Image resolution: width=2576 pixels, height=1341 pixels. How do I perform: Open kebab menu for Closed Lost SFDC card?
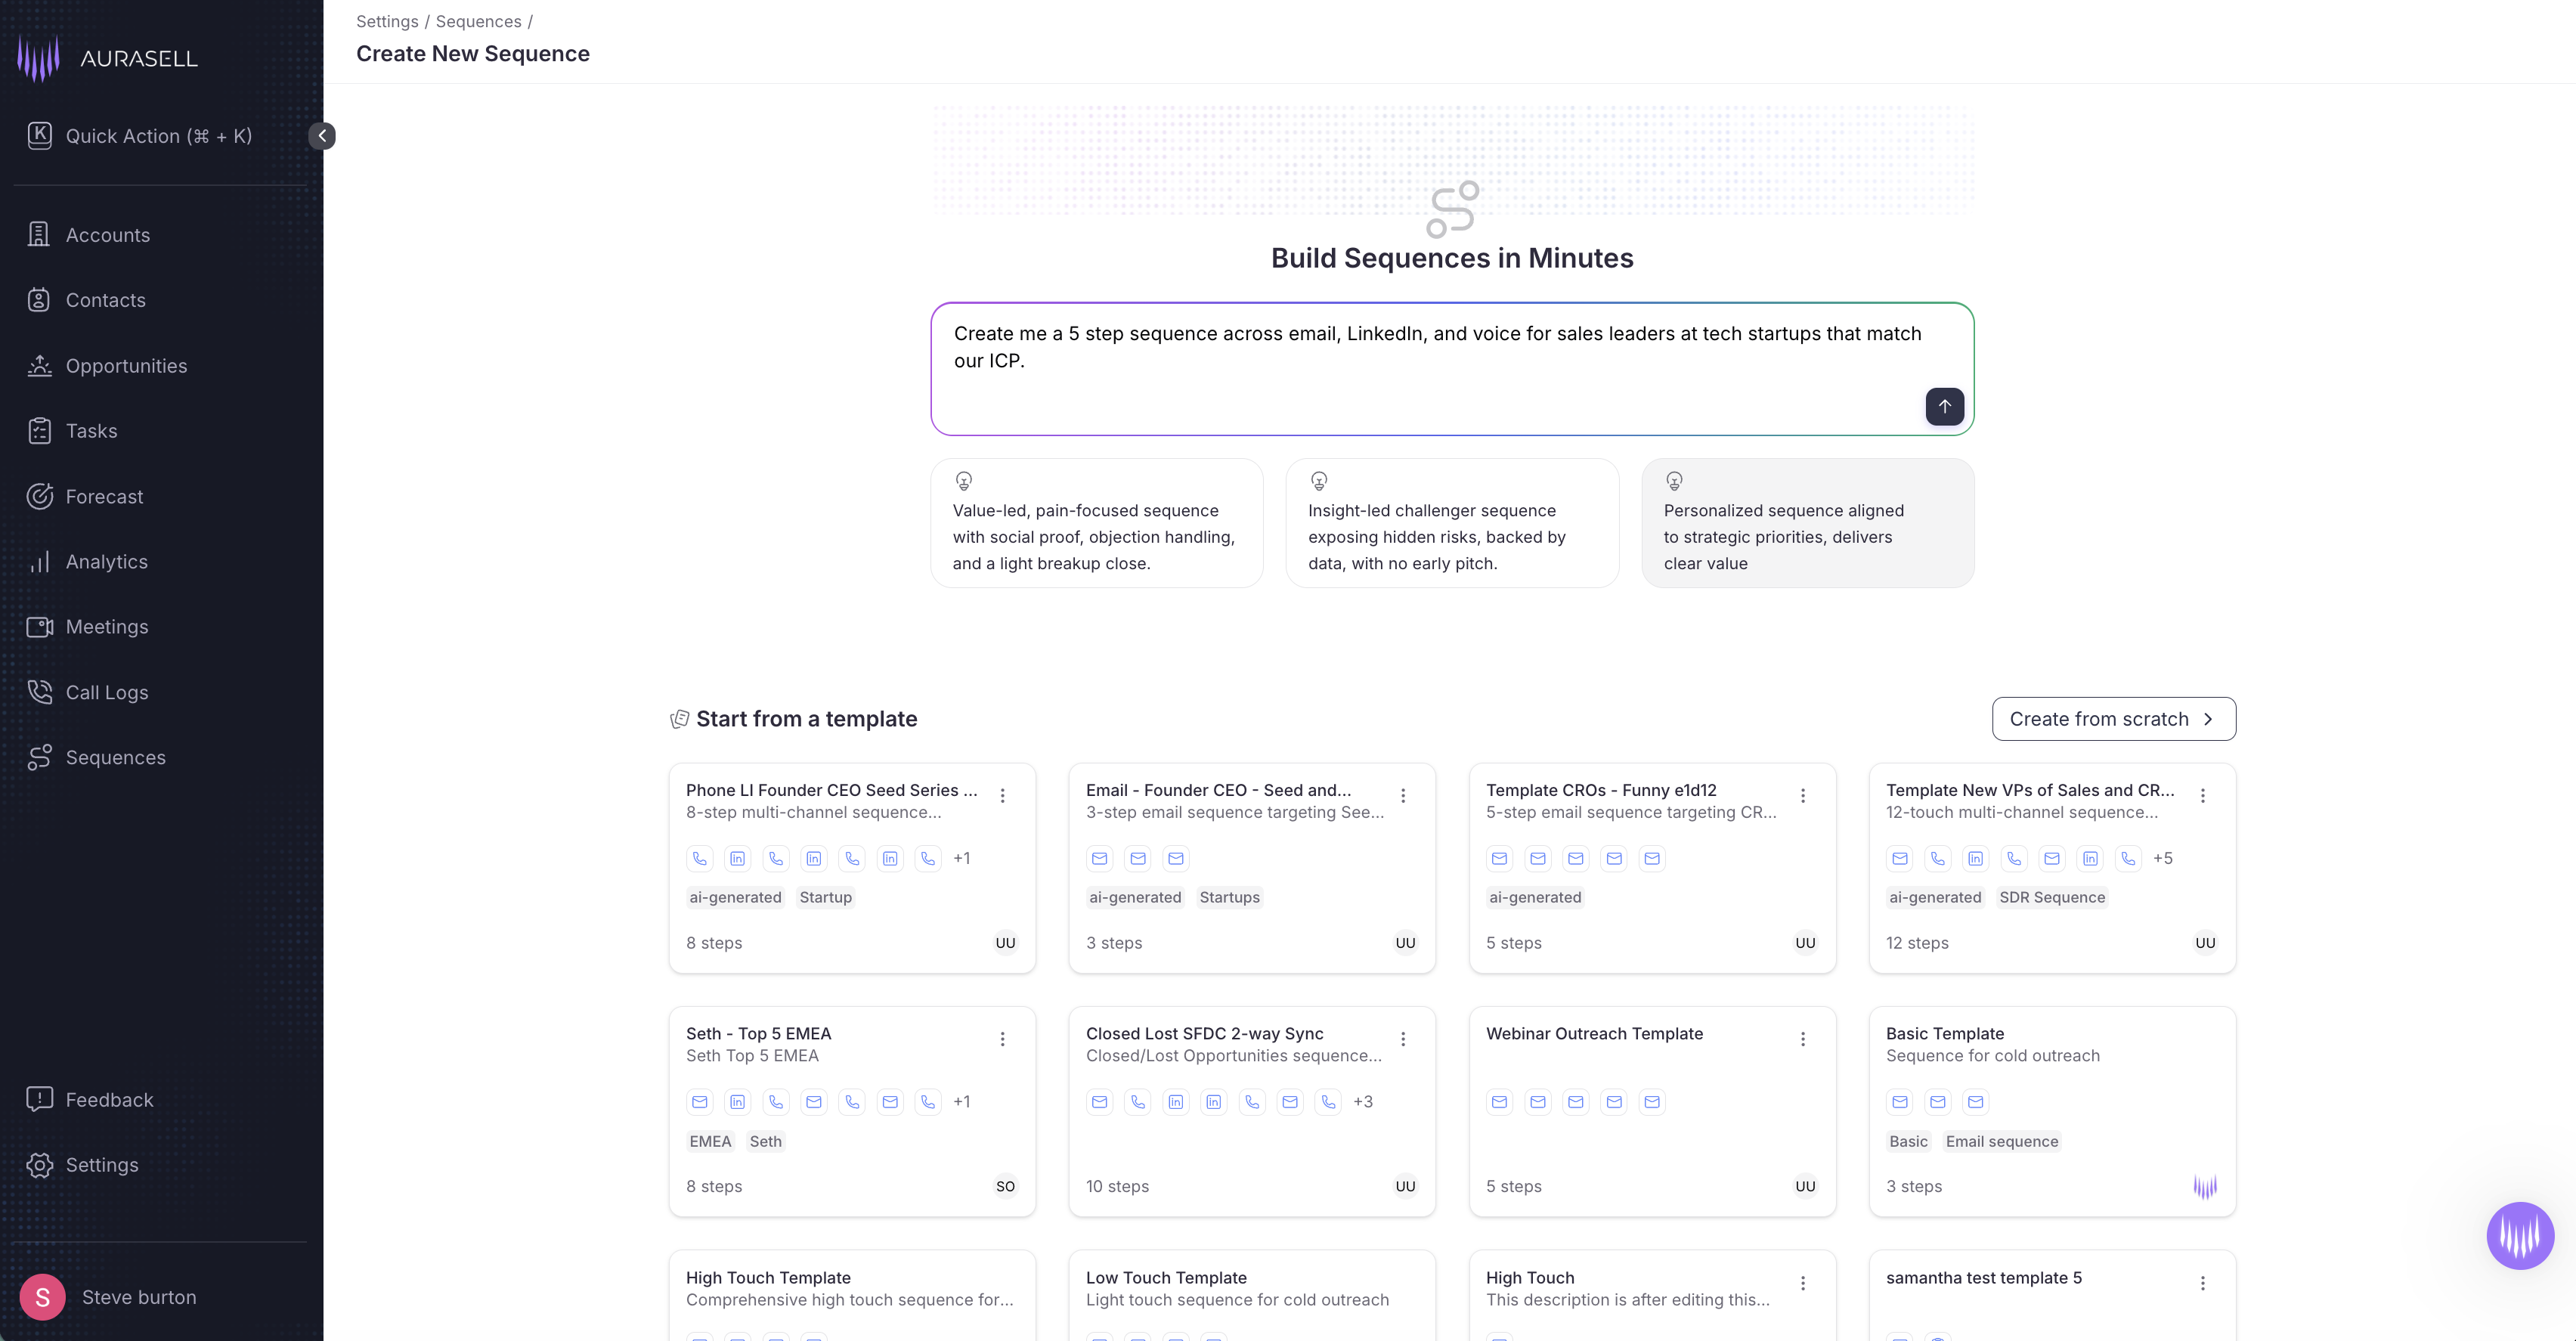pyautogui.click(x=1403, y=1039)
